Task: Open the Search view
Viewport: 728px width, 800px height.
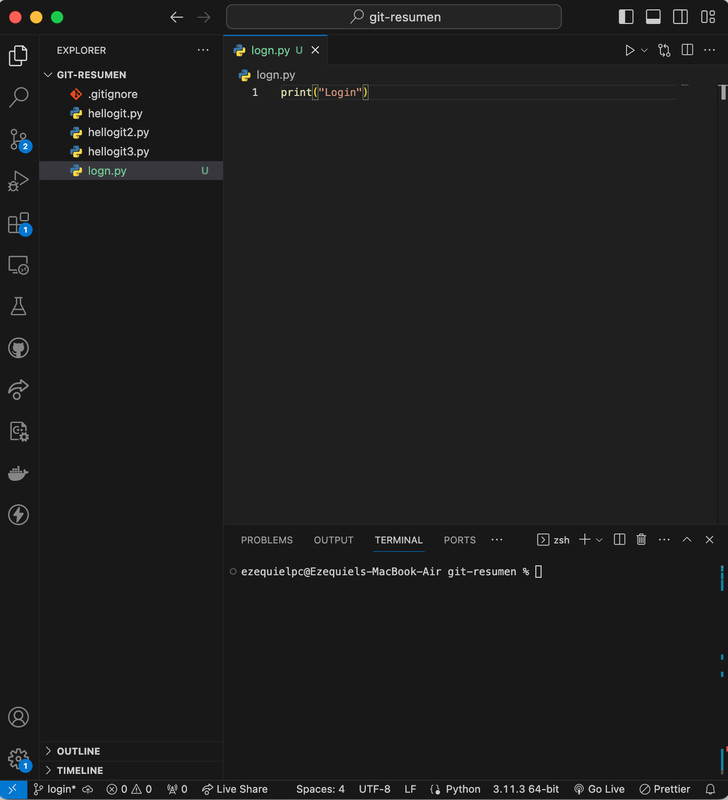Action: [18, 97]
